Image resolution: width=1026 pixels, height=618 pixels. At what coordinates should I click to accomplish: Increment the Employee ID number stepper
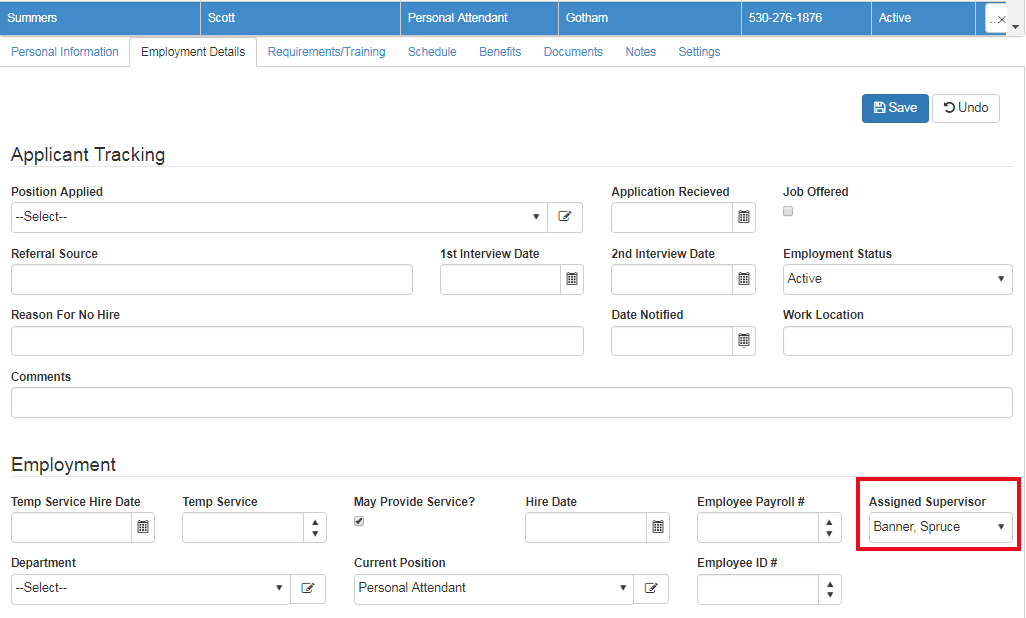click(829, 584)
